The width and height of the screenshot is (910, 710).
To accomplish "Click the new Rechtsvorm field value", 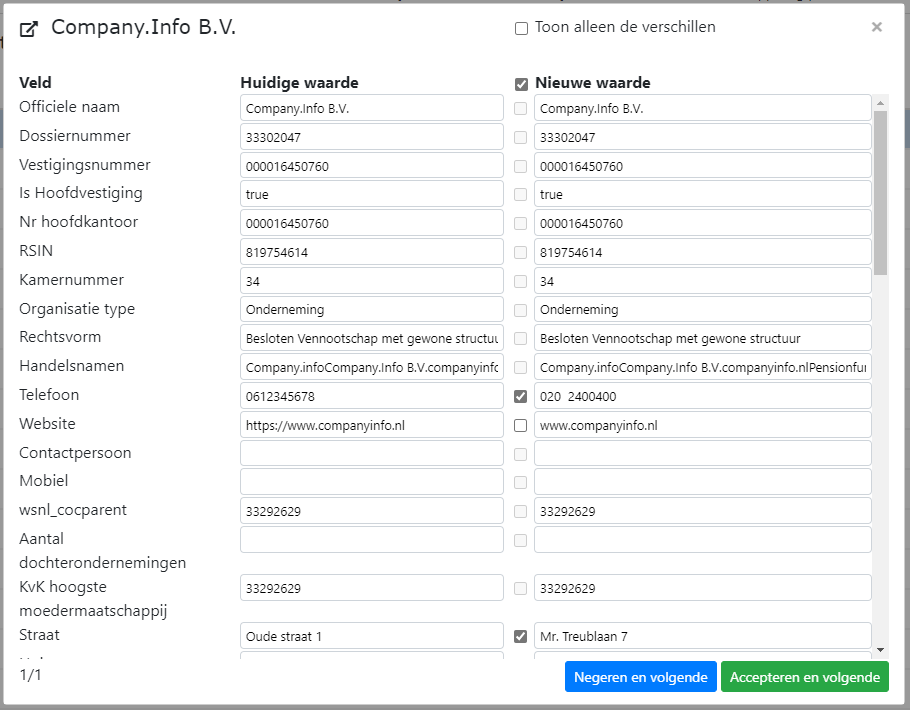I will click(x=702, y=338).
